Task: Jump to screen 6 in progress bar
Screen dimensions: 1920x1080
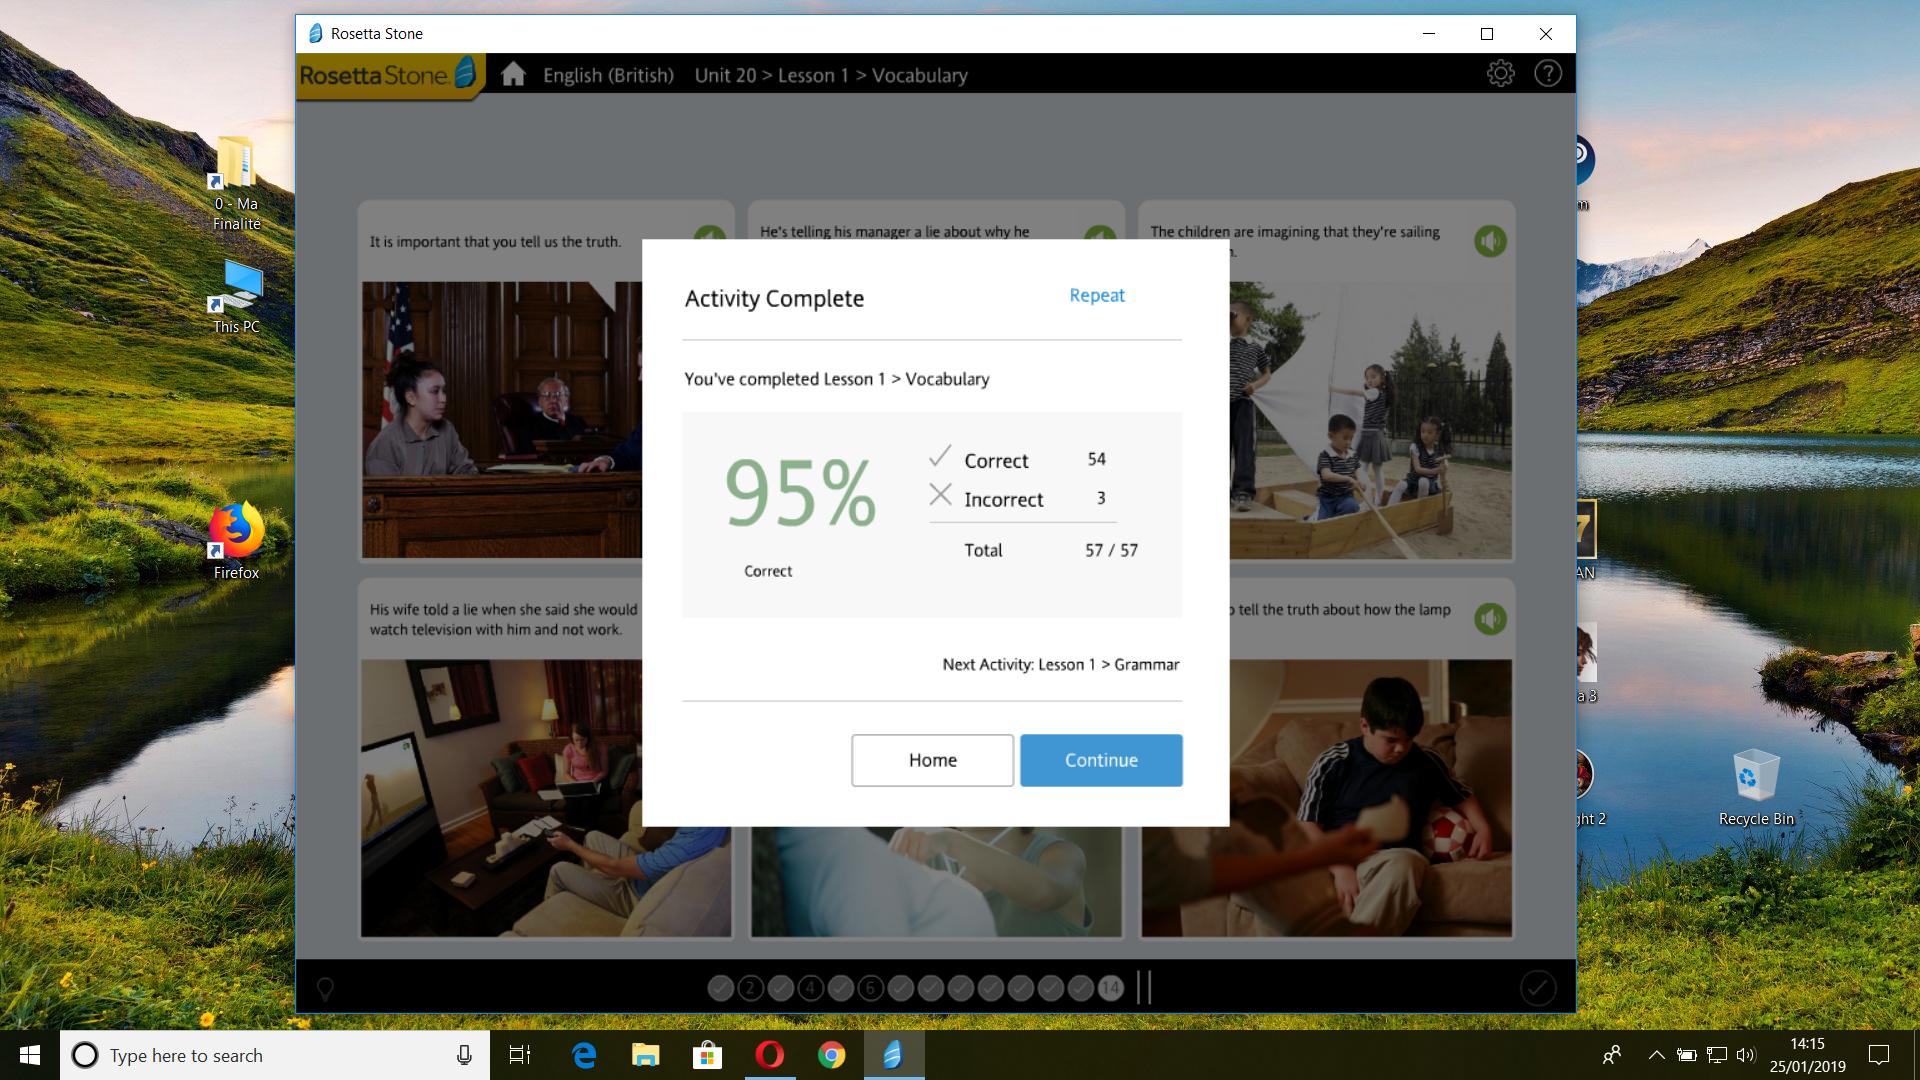Action: tap(870, 988)
